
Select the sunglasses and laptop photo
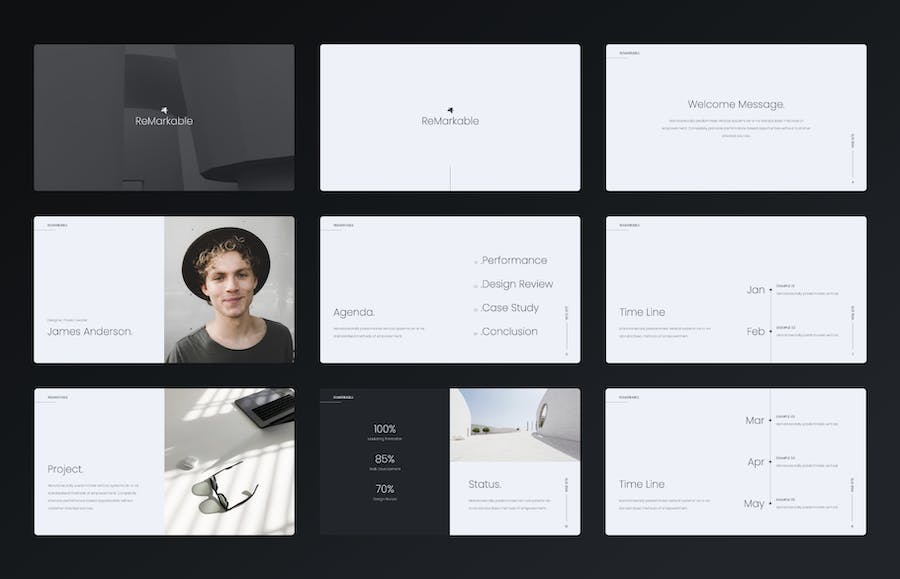(229, 462)
